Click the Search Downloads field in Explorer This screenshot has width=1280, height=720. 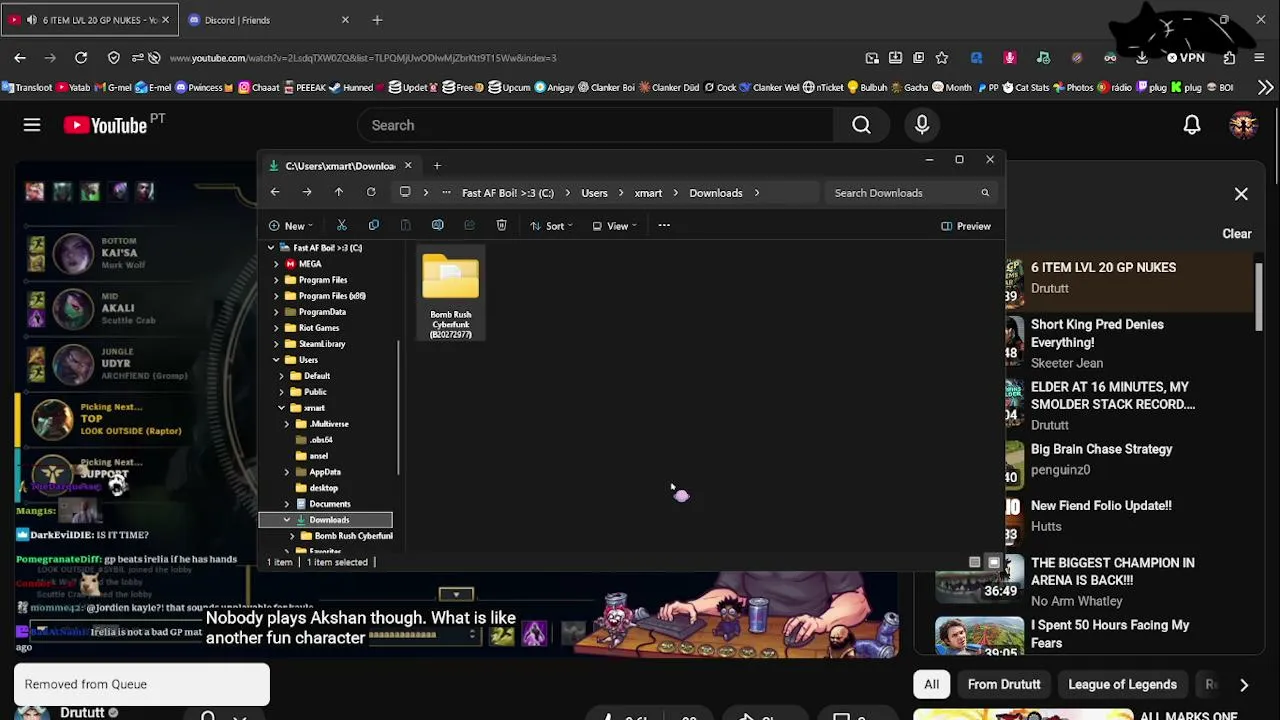tap(912, 193)
